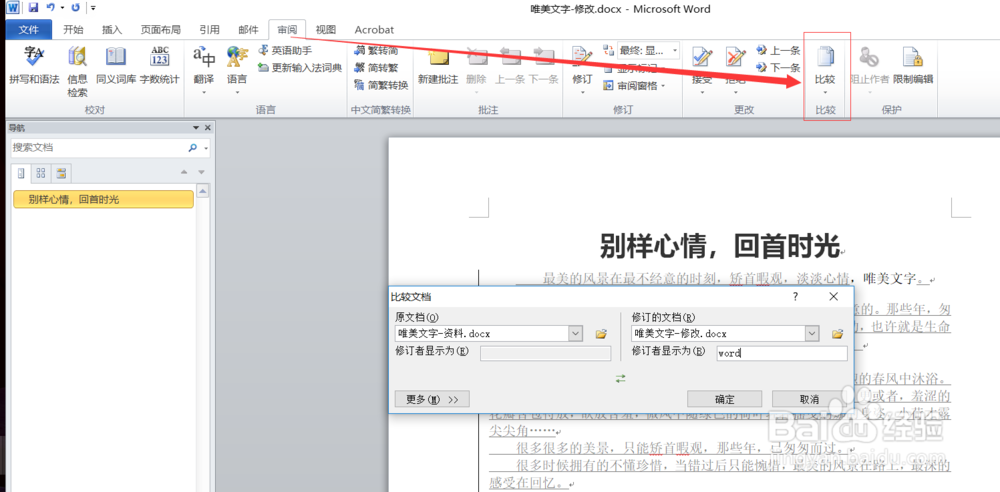Switch to the Mailings (邮件) tab
1000x492 pixels.
[248, 29]
